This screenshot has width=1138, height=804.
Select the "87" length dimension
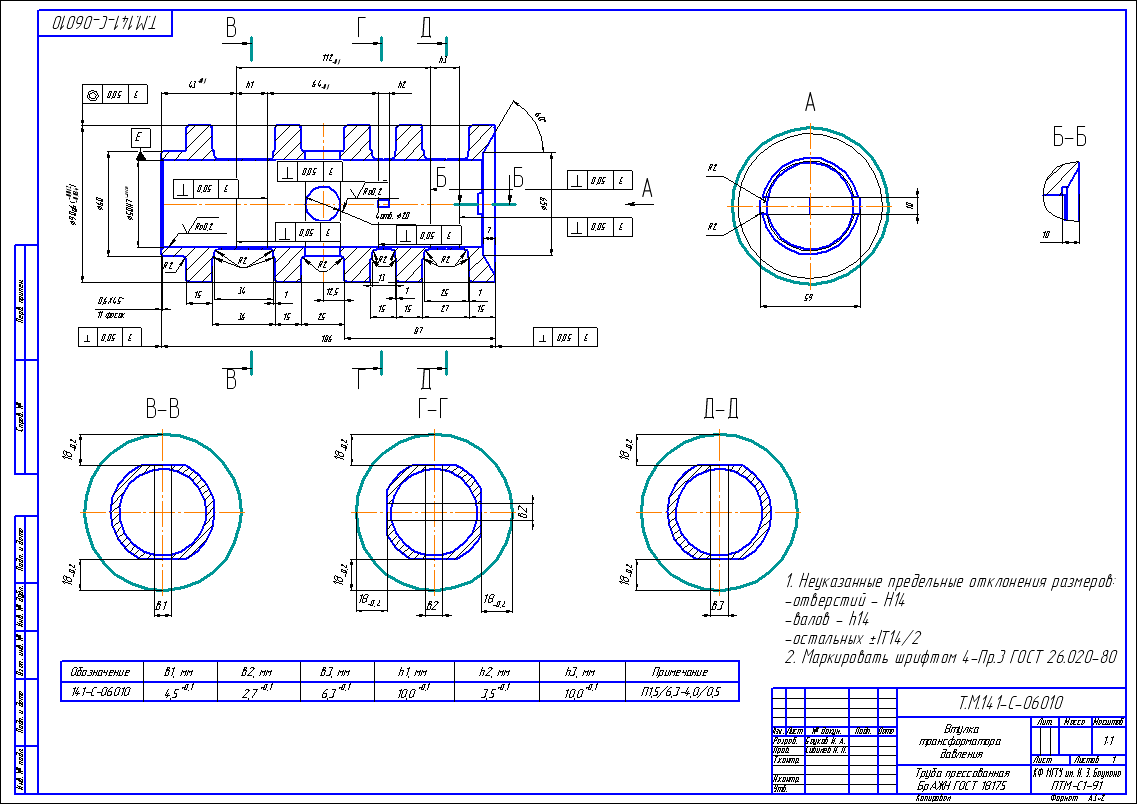pos(418,330)
